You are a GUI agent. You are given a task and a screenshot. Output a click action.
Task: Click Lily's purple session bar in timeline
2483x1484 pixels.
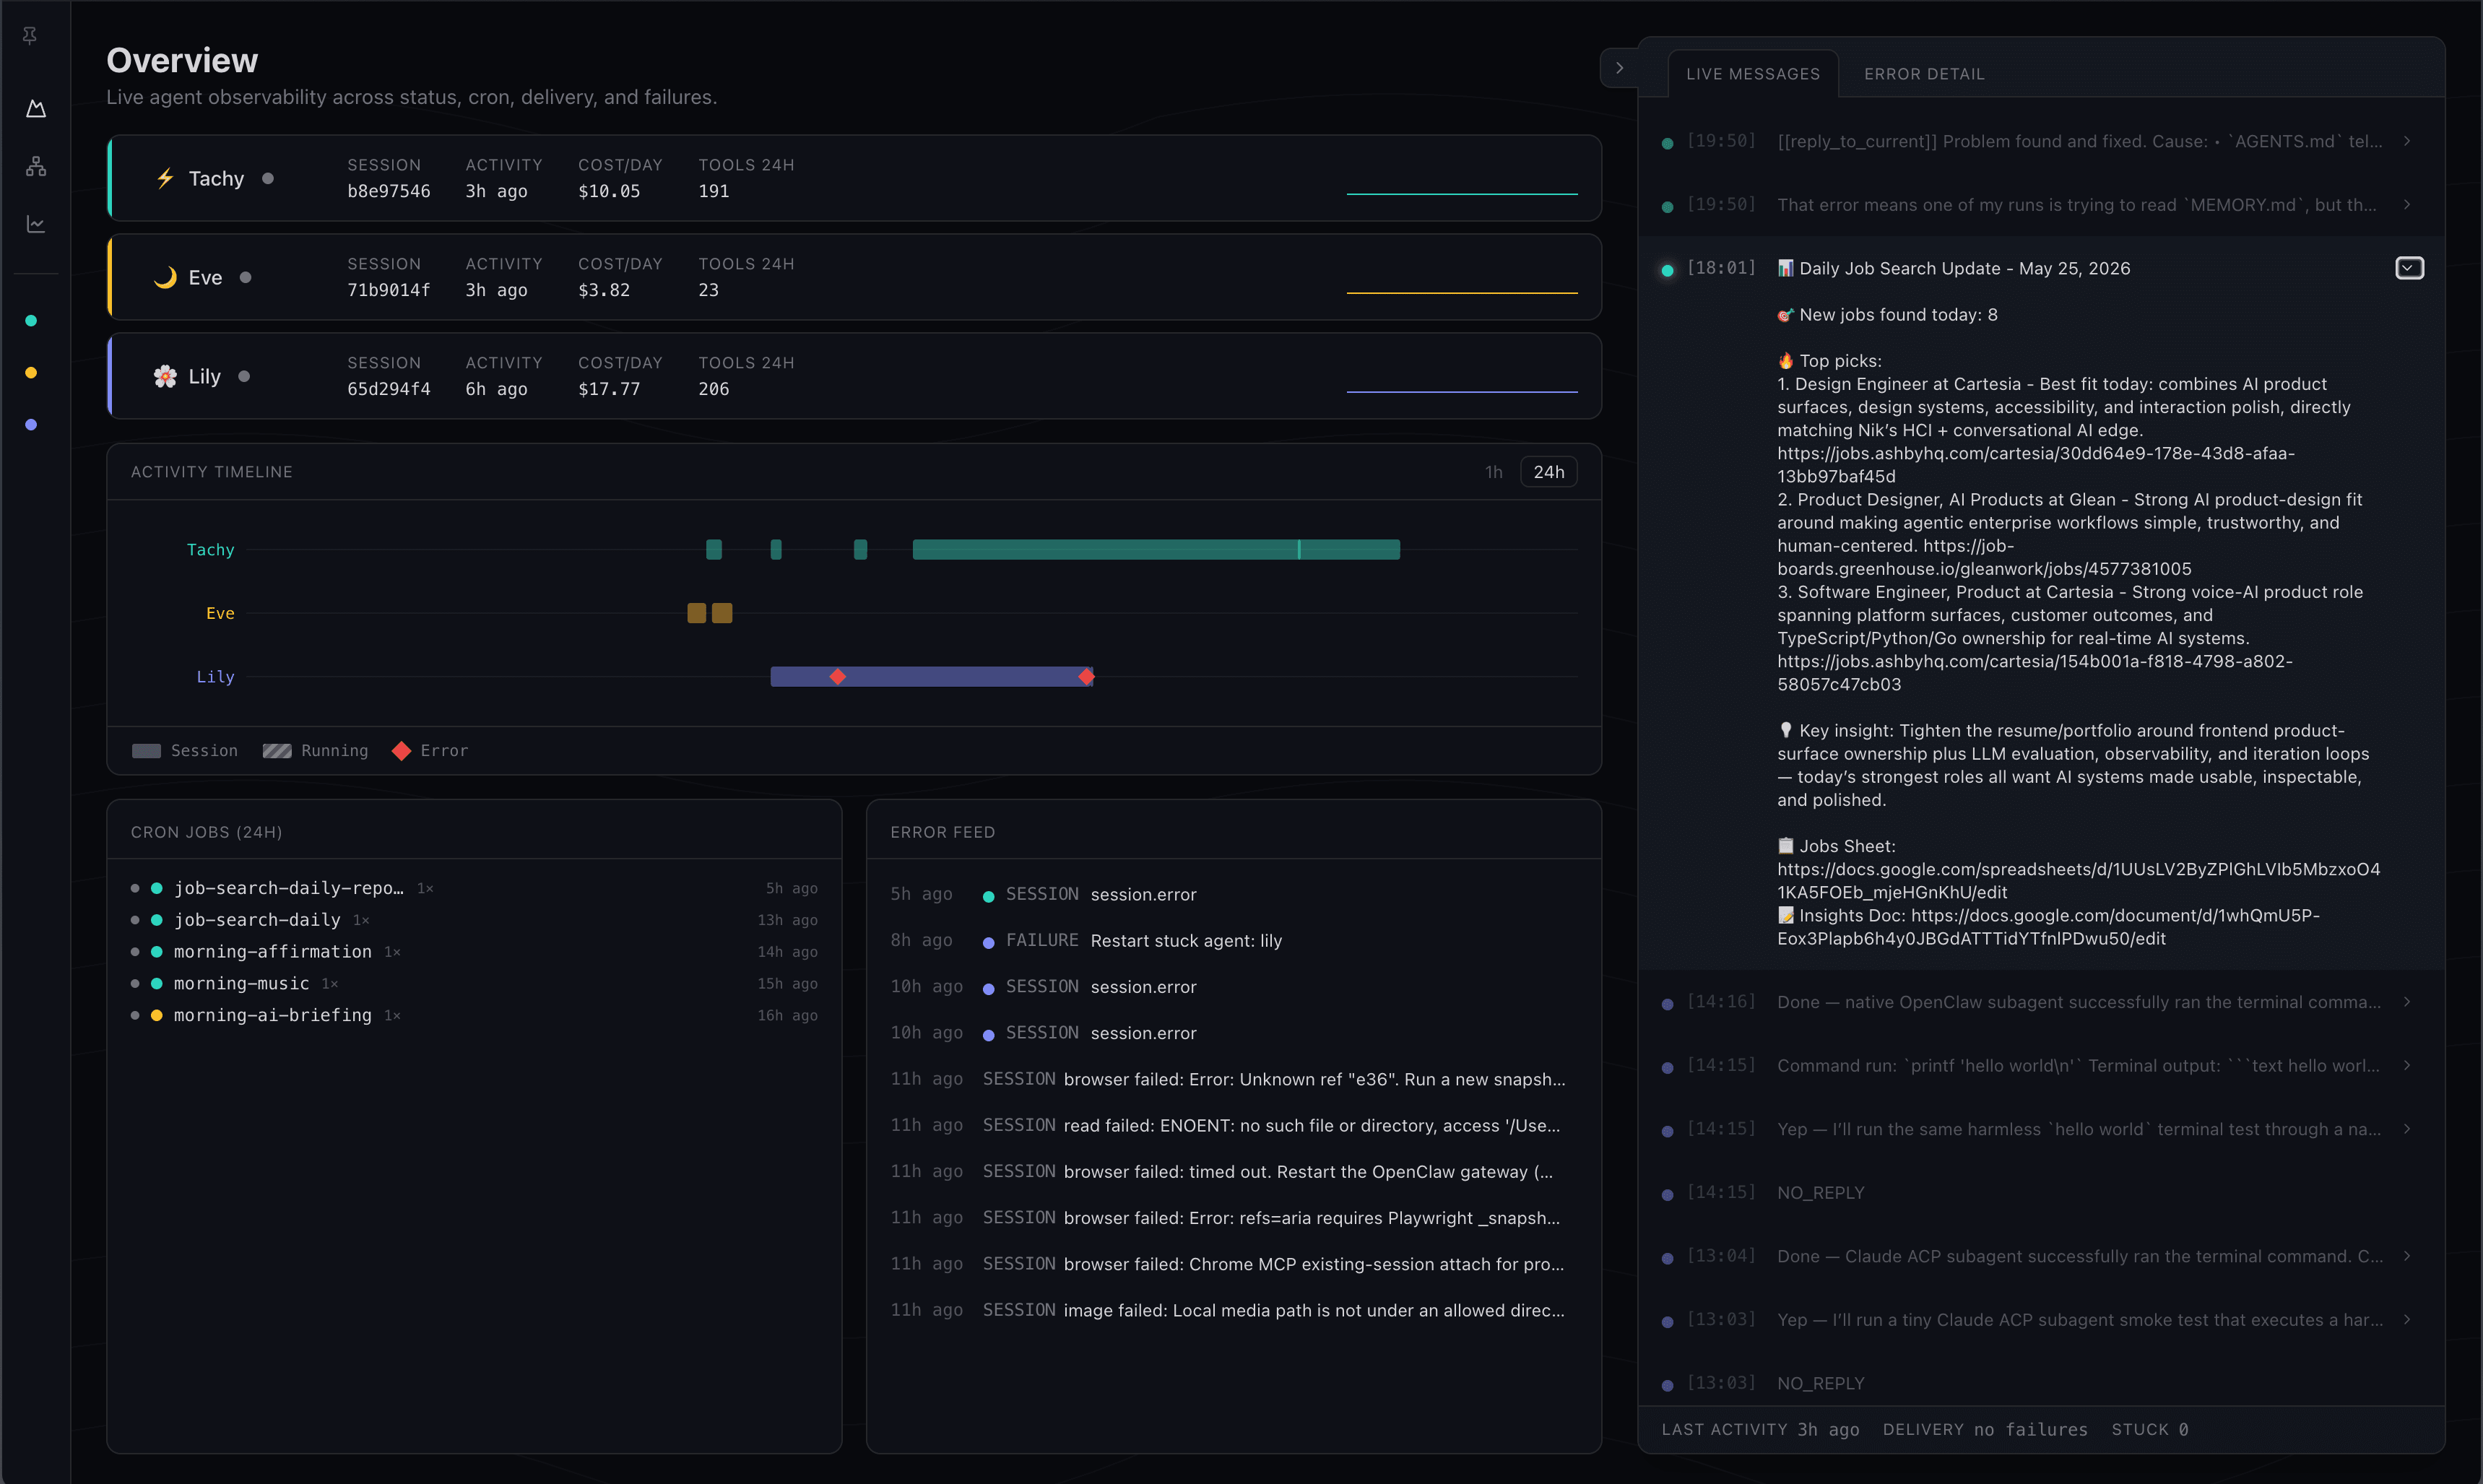point(932,677)
